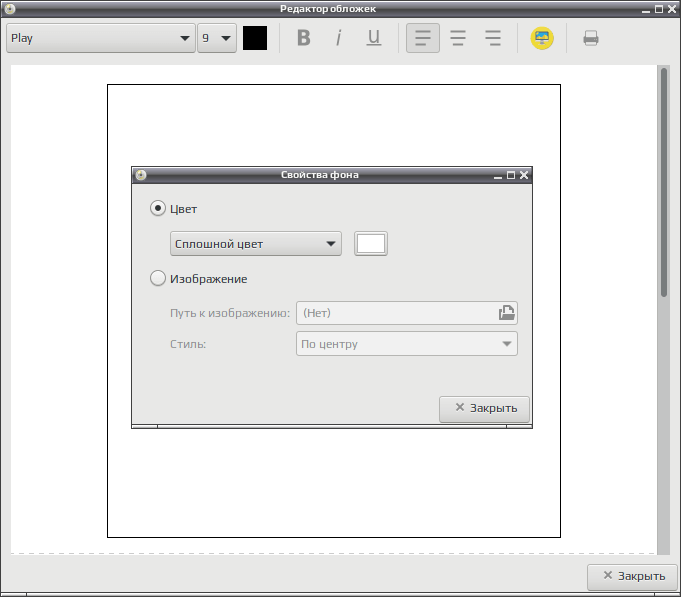Toggle italic text formatting
This screenshot has height=597, width=681.
[339, 38]
